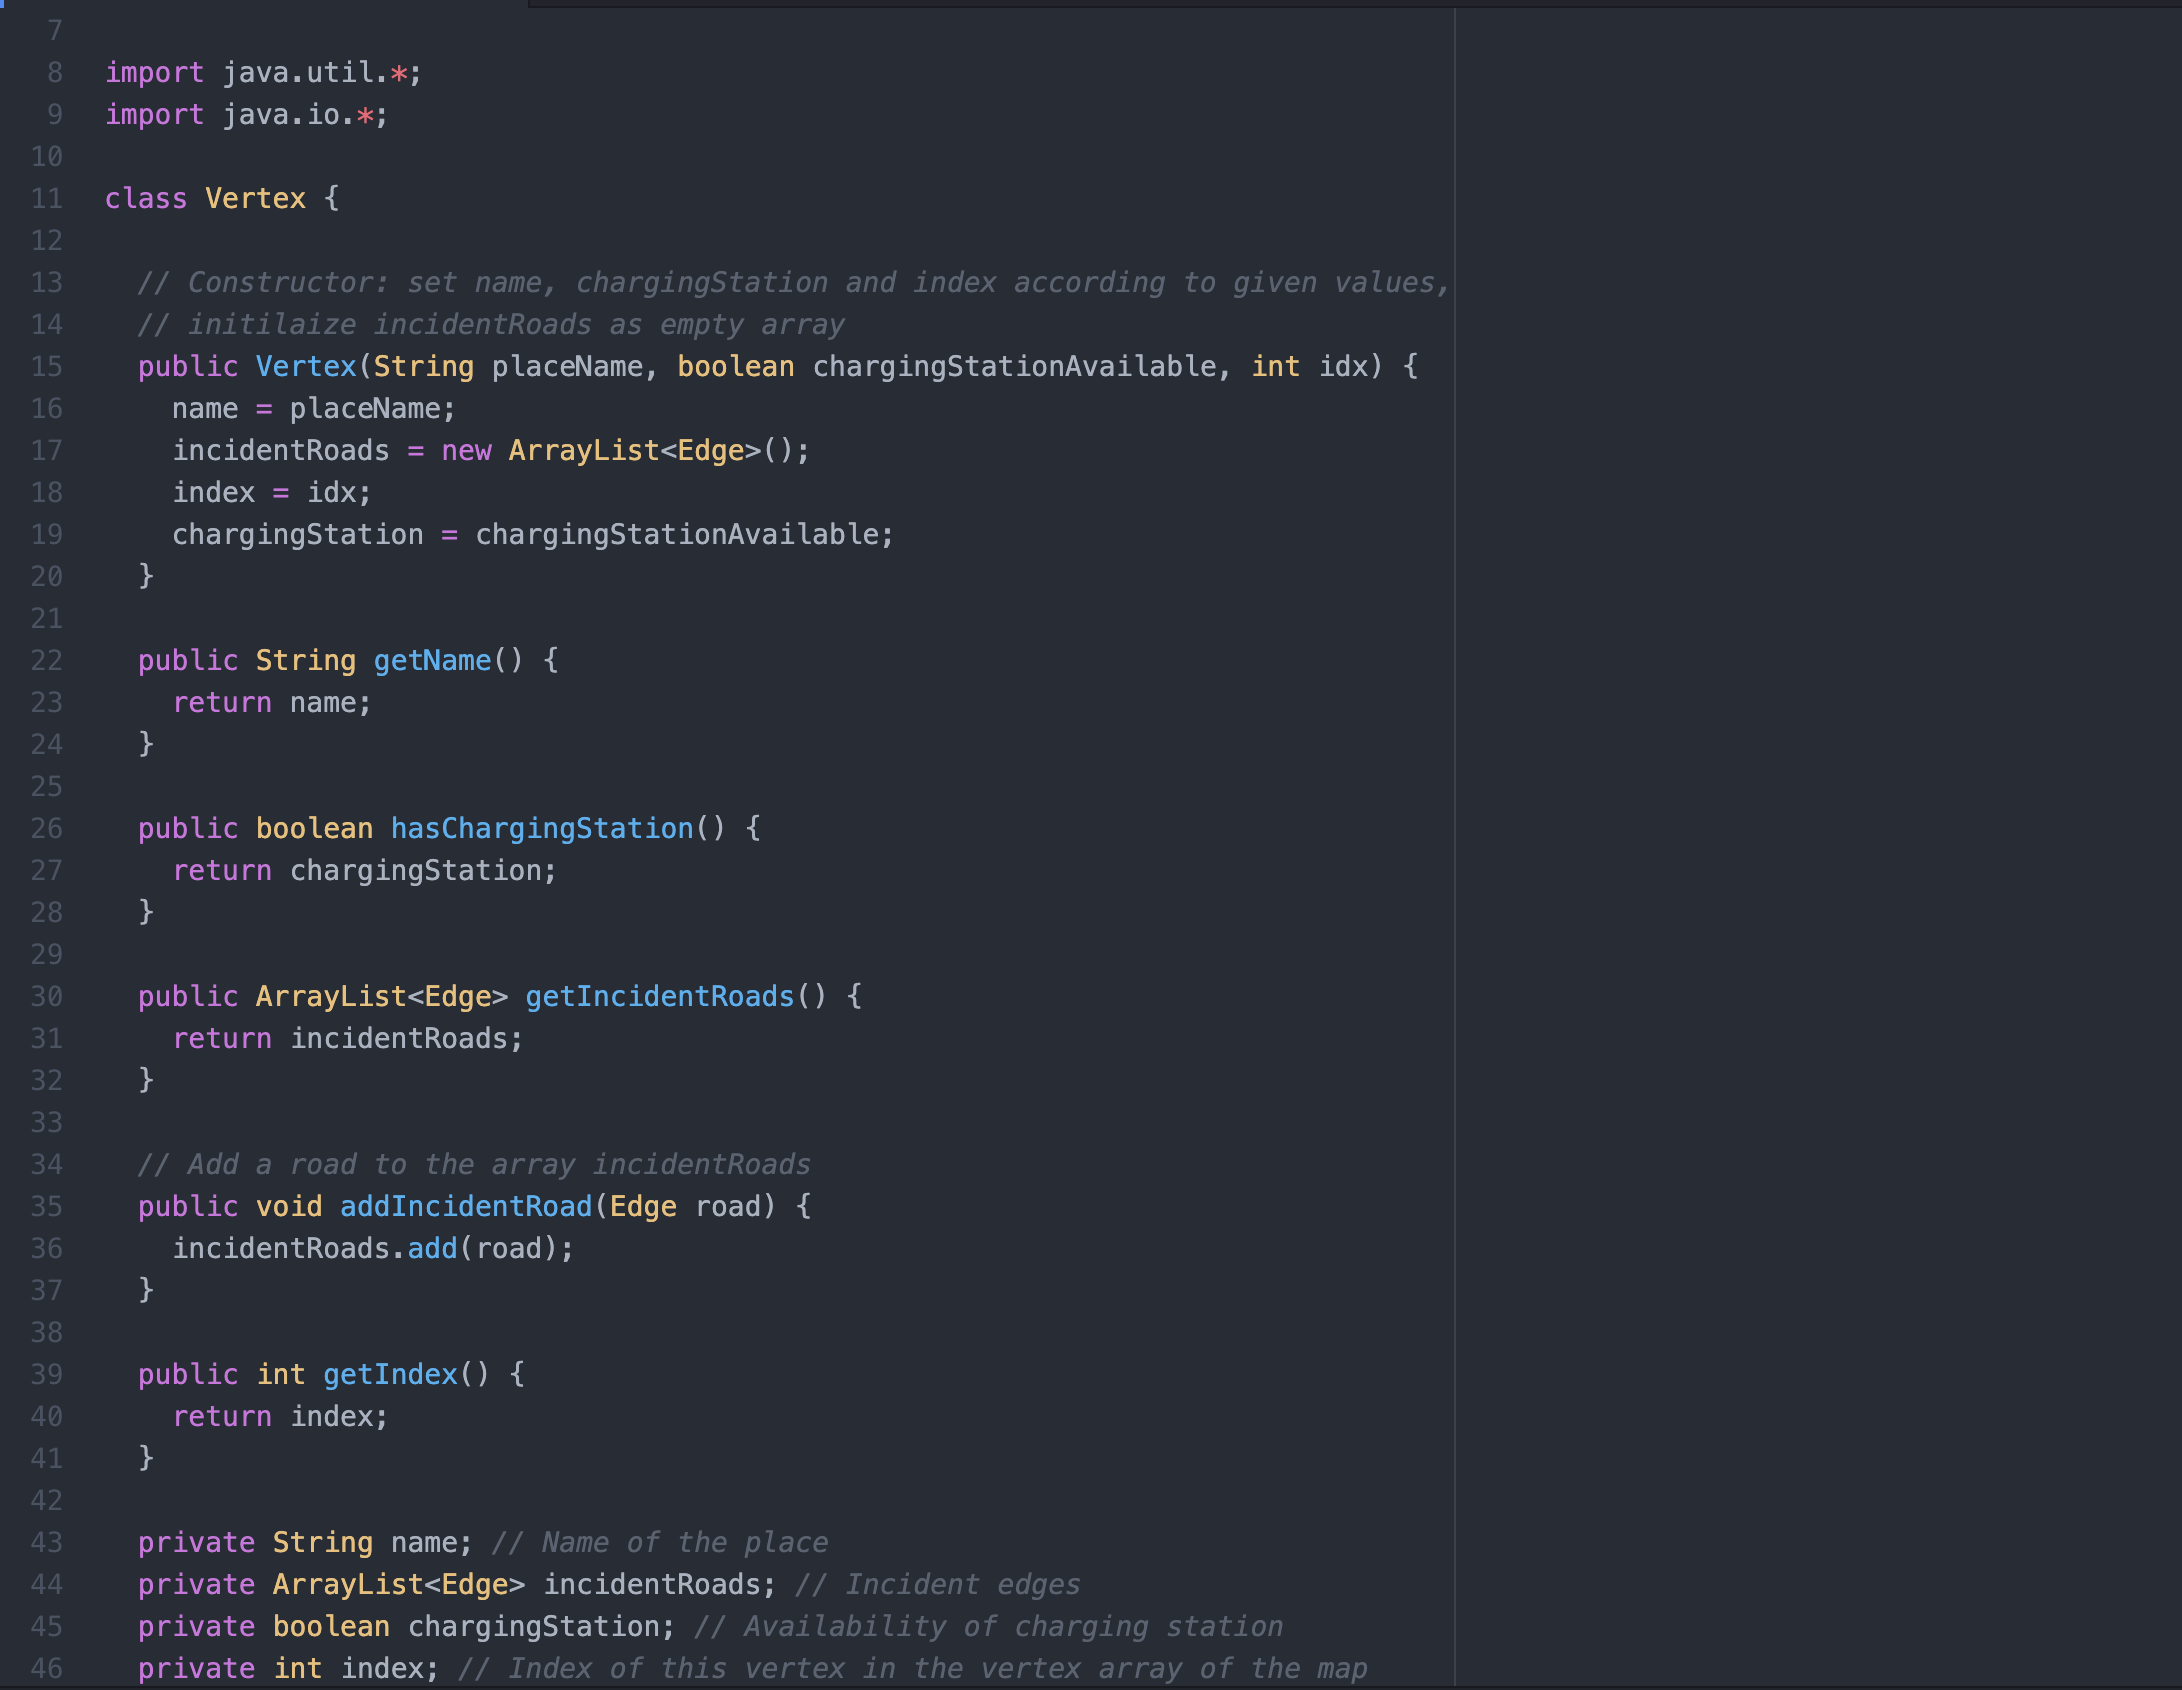Click the import java.util statement
Viewport: 2182px width, 1690px height.
[264, 73]
